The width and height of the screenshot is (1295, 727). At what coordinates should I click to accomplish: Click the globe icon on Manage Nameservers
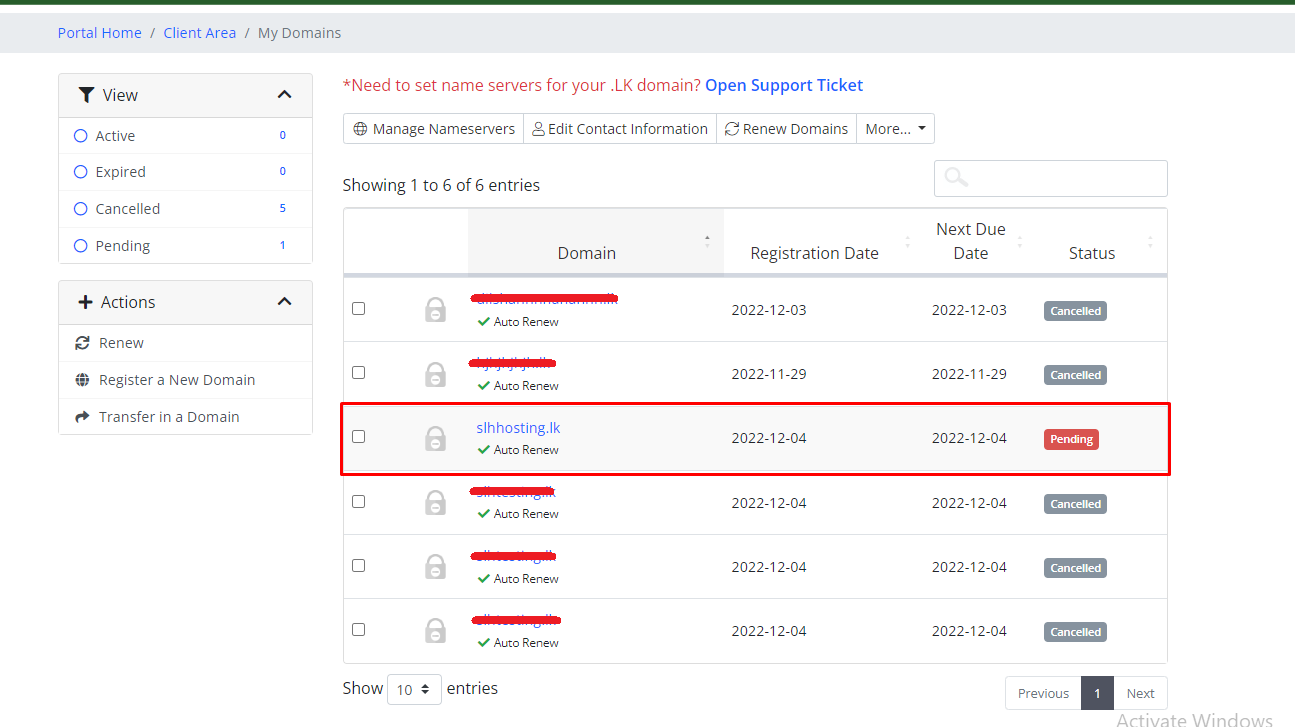(361, 129)
